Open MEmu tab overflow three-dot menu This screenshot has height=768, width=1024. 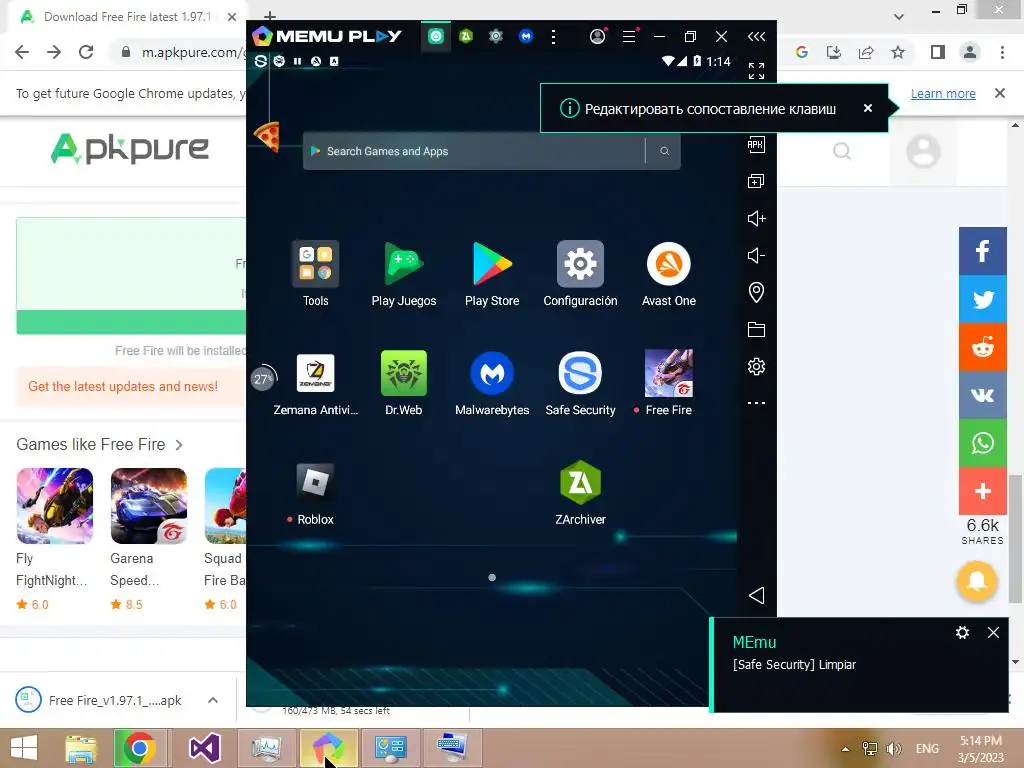coord(553,37)
